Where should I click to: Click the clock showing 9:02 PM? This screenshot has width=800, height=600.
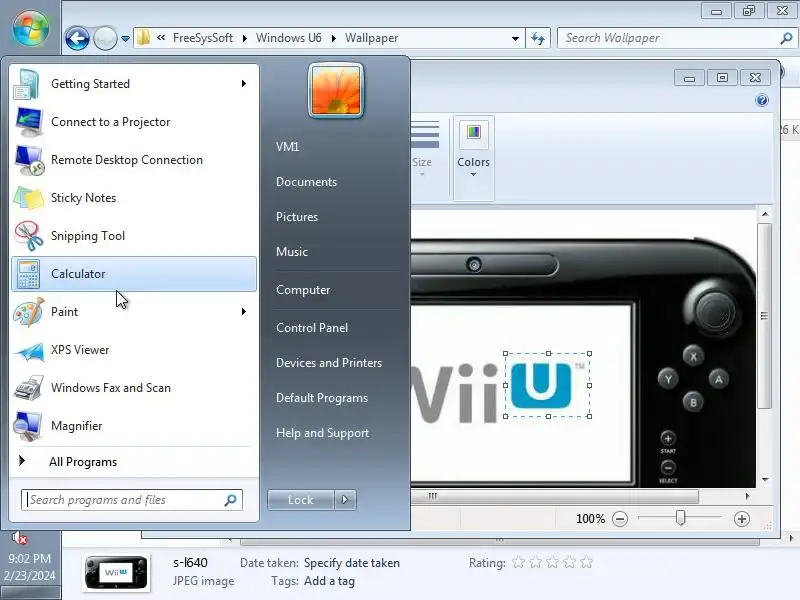coord(30,559)
